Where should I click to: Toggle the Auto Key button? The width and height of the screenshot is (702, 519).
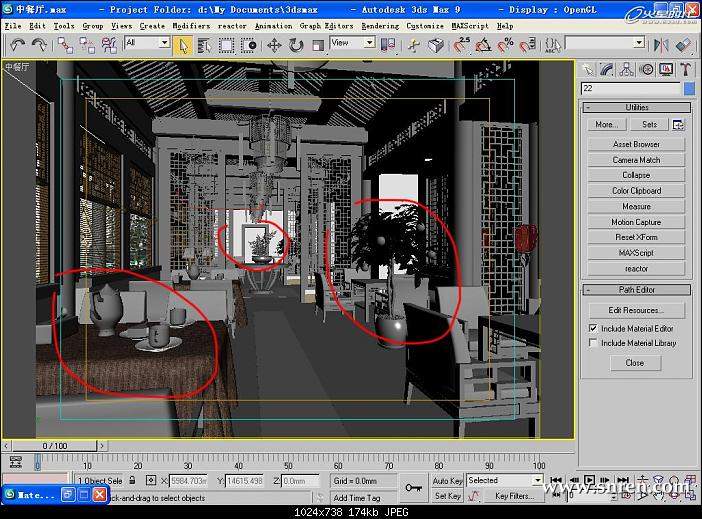[448, 481]
